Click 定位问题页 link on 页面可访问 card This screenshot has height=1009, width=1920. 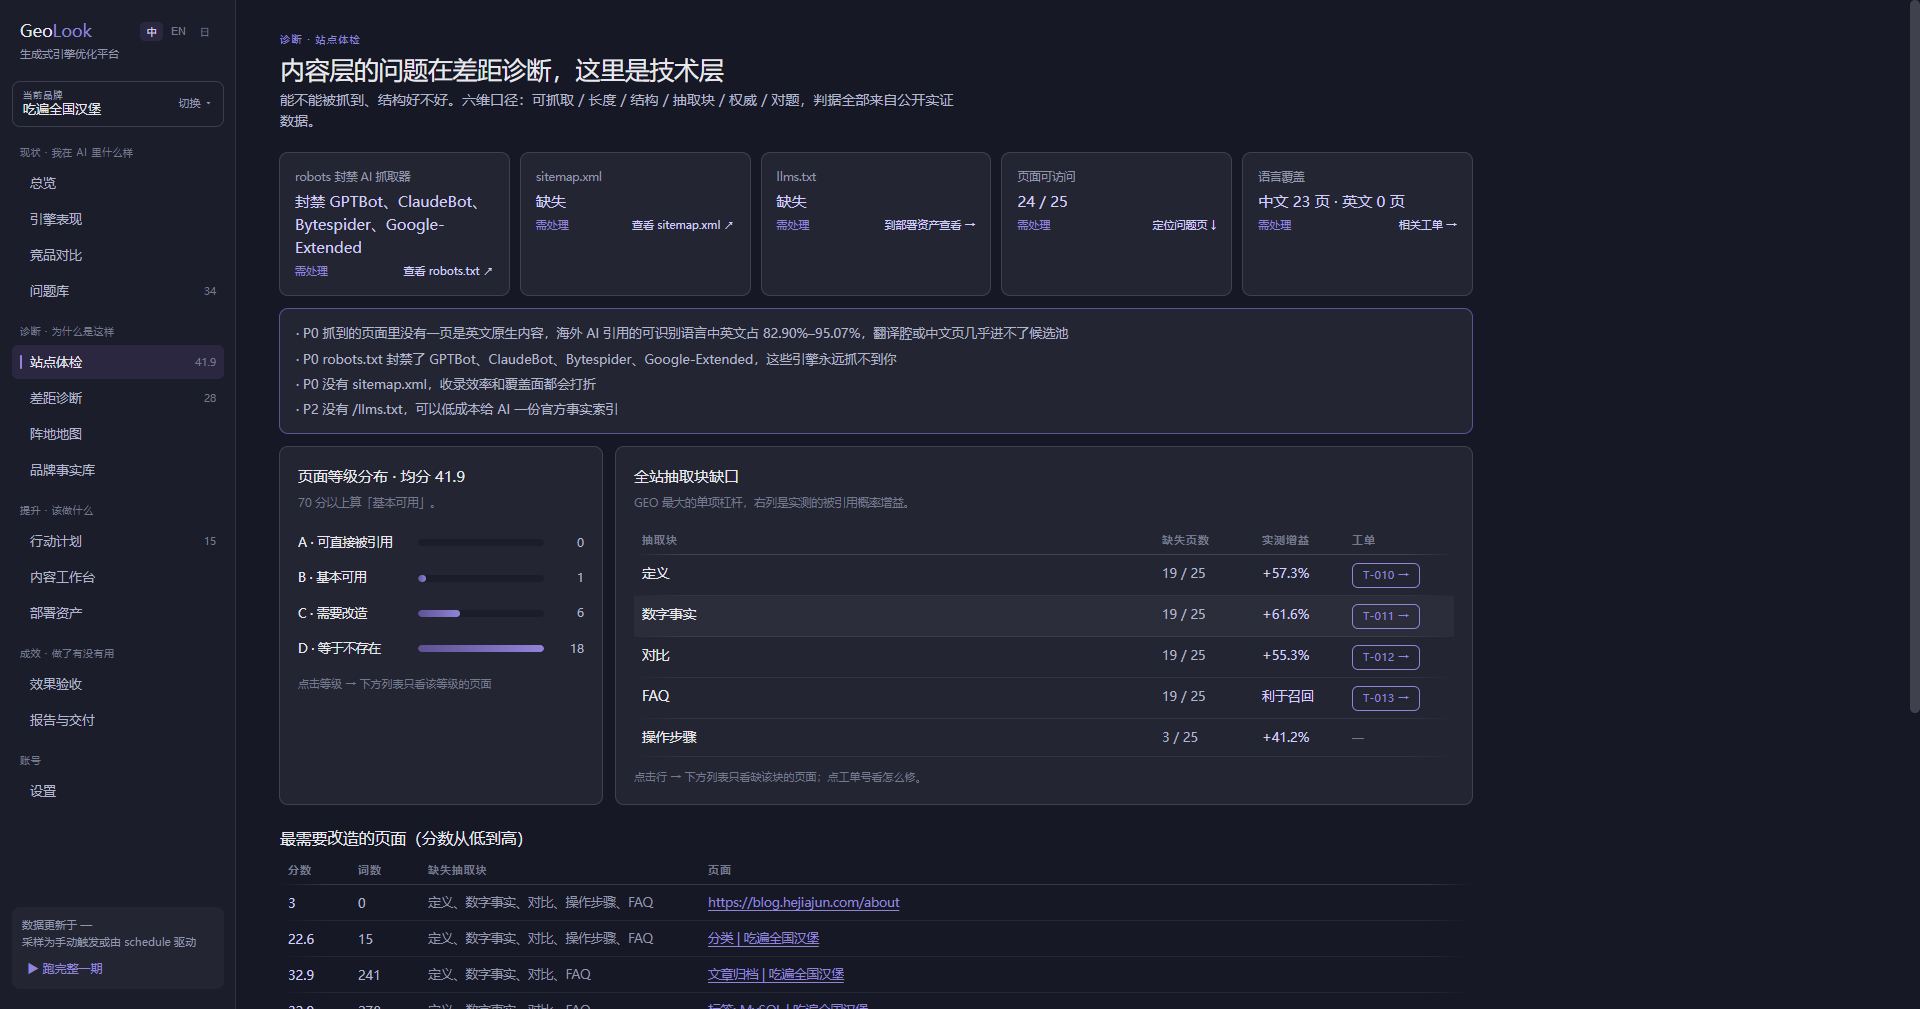pos(1184,225)
